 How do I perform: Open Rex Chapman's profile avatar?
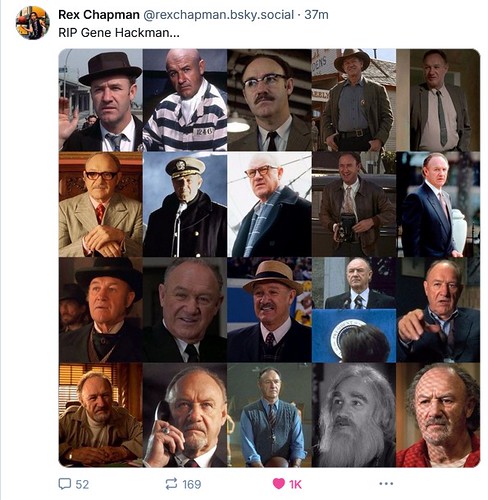coord(33,23)
